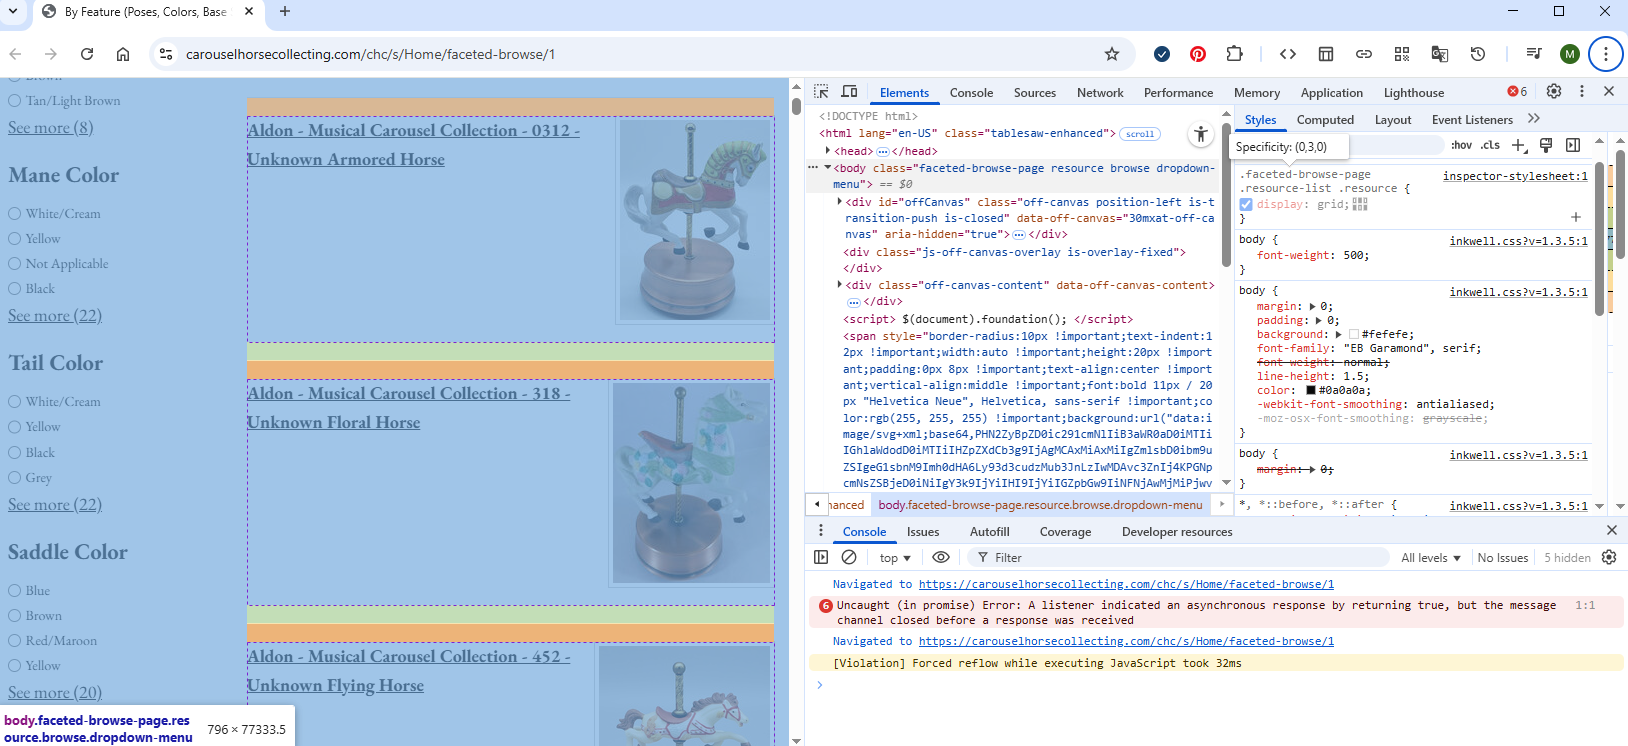Click the red error count badge in DevTools
This screenshot has width=1628, height=746.
pos(1518,92)
